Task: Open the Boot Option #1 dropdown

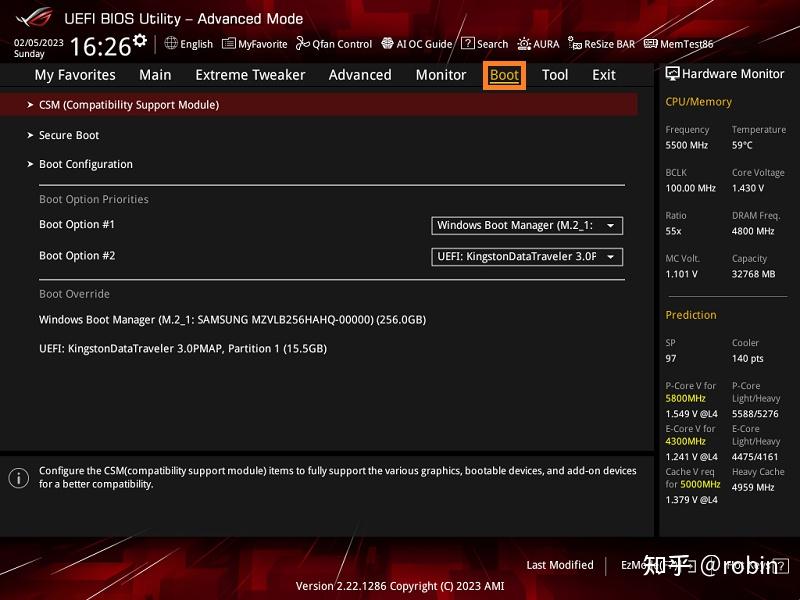Action: pyautogui.click(x=526, y=225)
